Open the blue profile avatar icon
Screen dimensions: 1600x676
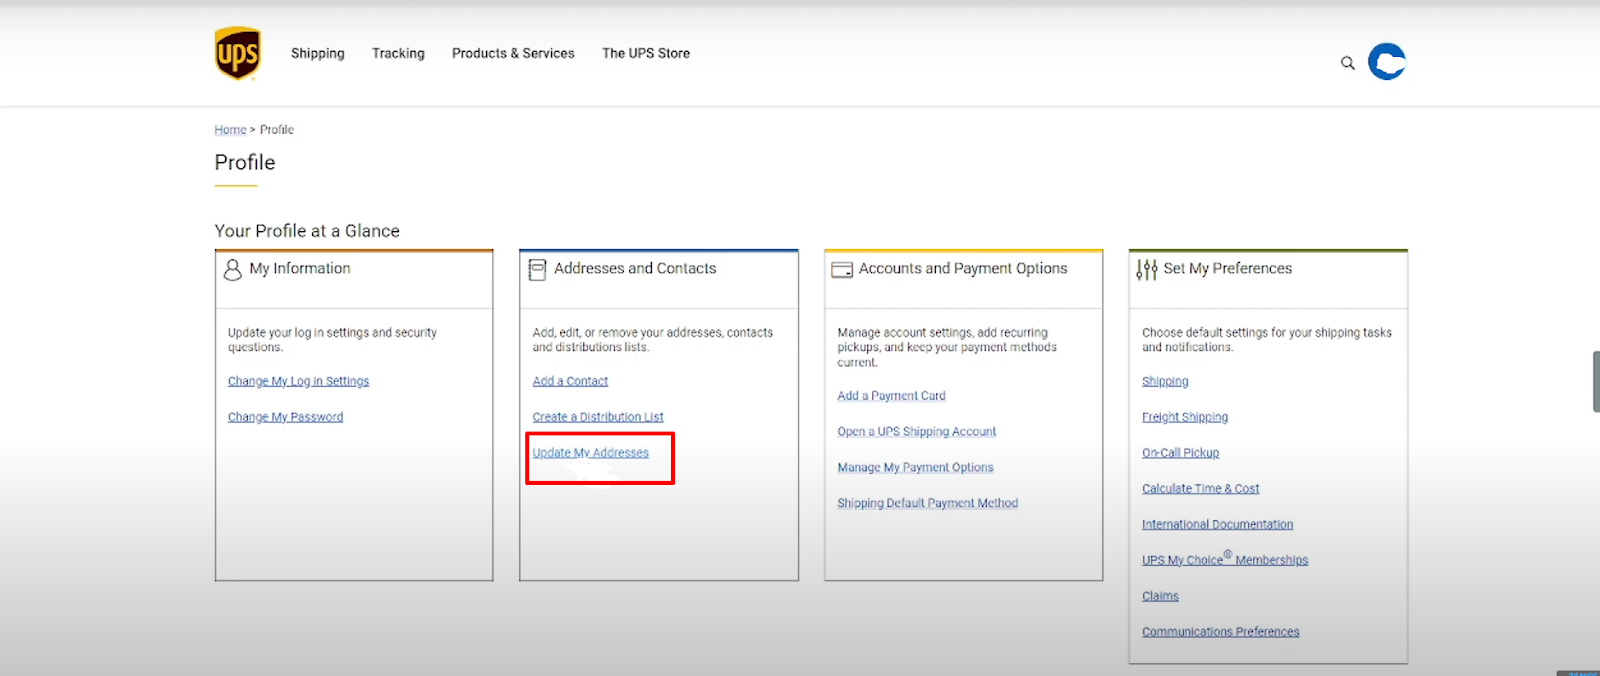tap(1387, 62)
